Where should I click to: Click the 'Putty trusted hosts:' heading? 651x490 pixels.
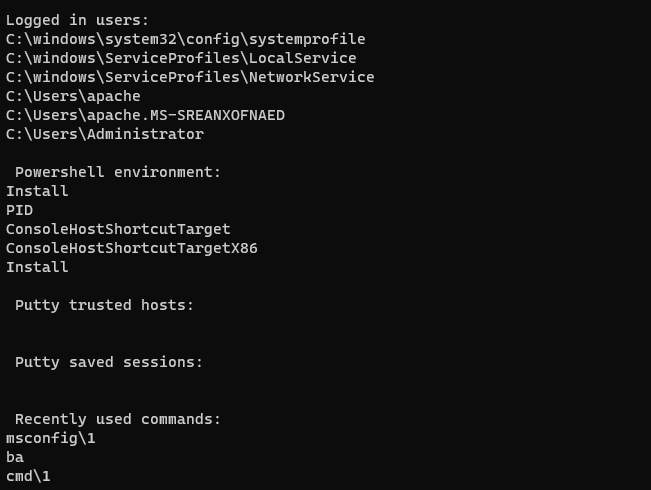104,305
